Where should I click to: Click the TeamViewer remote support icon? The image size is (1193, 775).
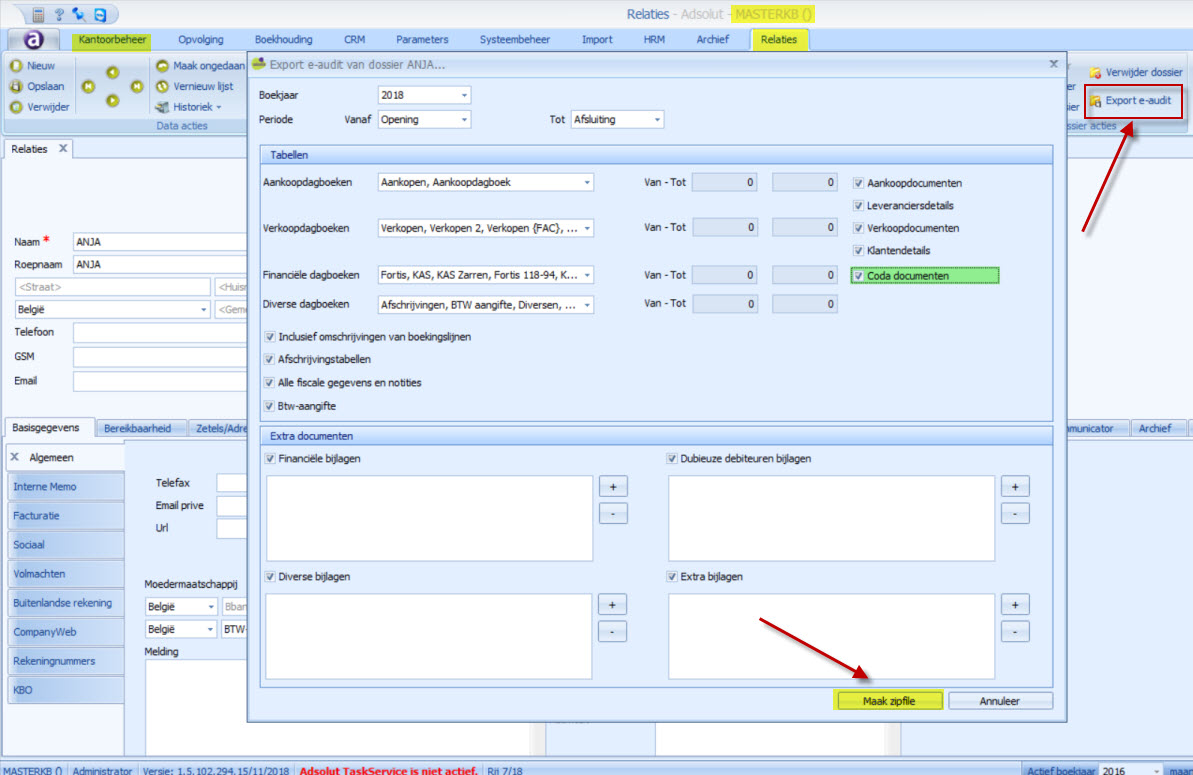point(99,15)
